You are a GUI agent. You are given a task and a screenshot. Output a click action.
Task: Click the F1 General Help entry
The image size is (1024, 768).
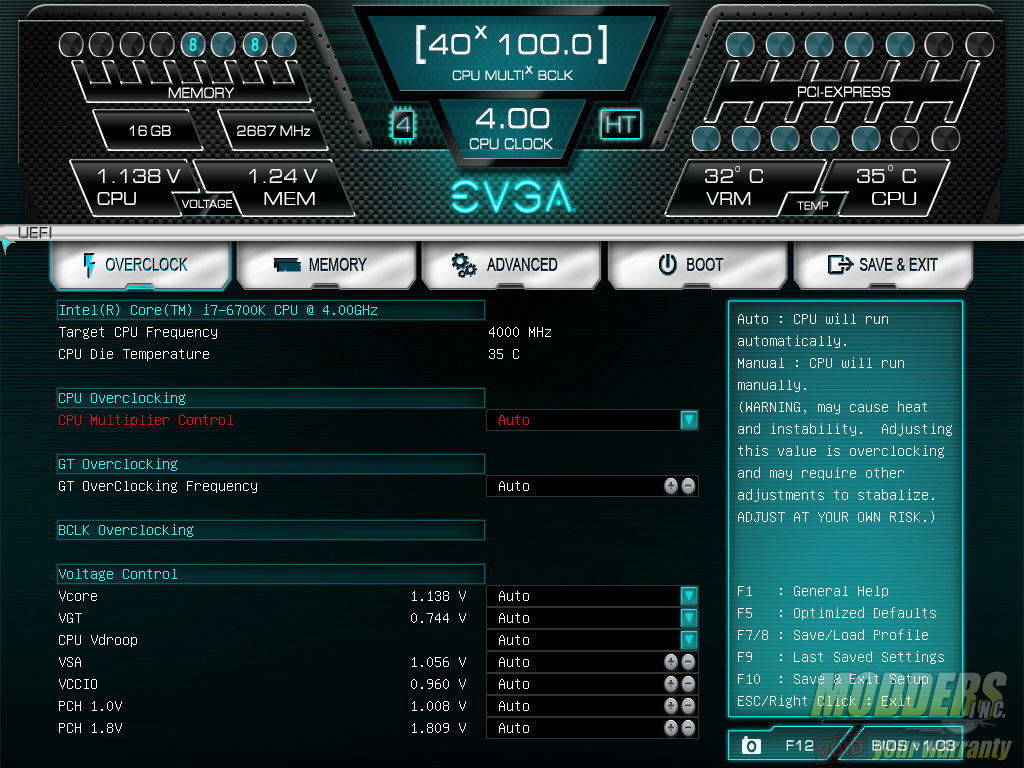812,591
